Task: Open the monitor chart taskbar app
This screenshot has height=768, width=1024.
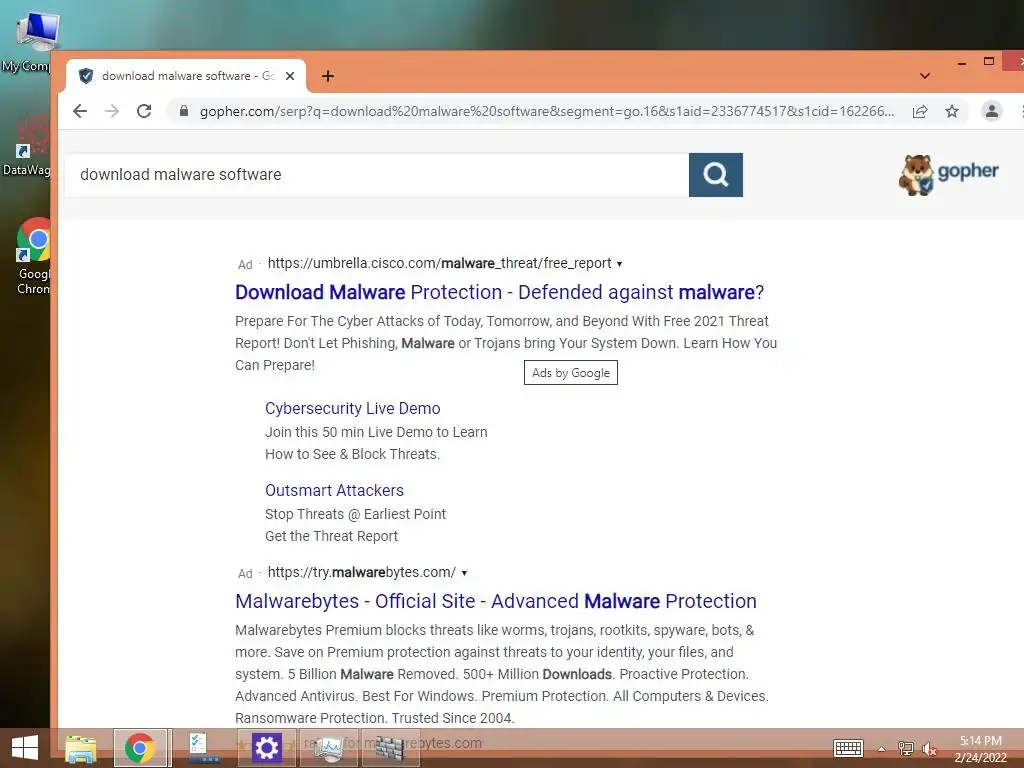Action: coord(328,748)
